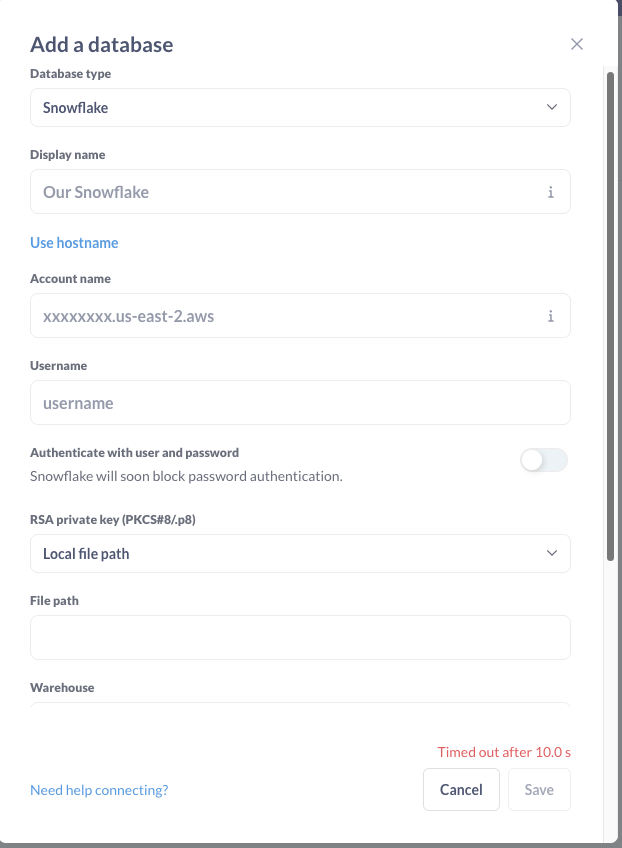This screenshot has height=848, width=622.
Task: Toggle Authenticate with user and password switch
Action: click(x=544, y=460)
